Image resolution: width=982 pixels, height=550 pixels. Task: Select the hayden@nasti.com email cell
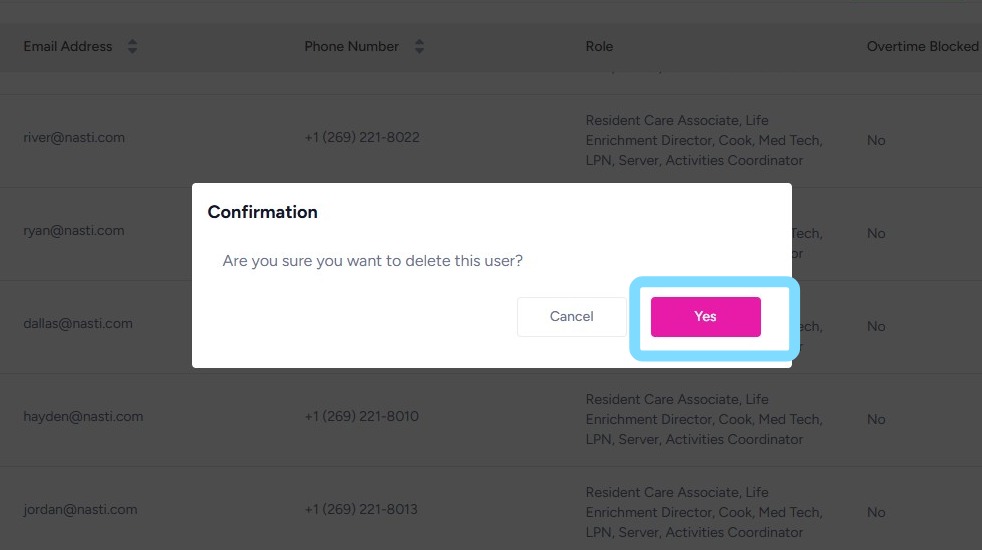point(83,417)
